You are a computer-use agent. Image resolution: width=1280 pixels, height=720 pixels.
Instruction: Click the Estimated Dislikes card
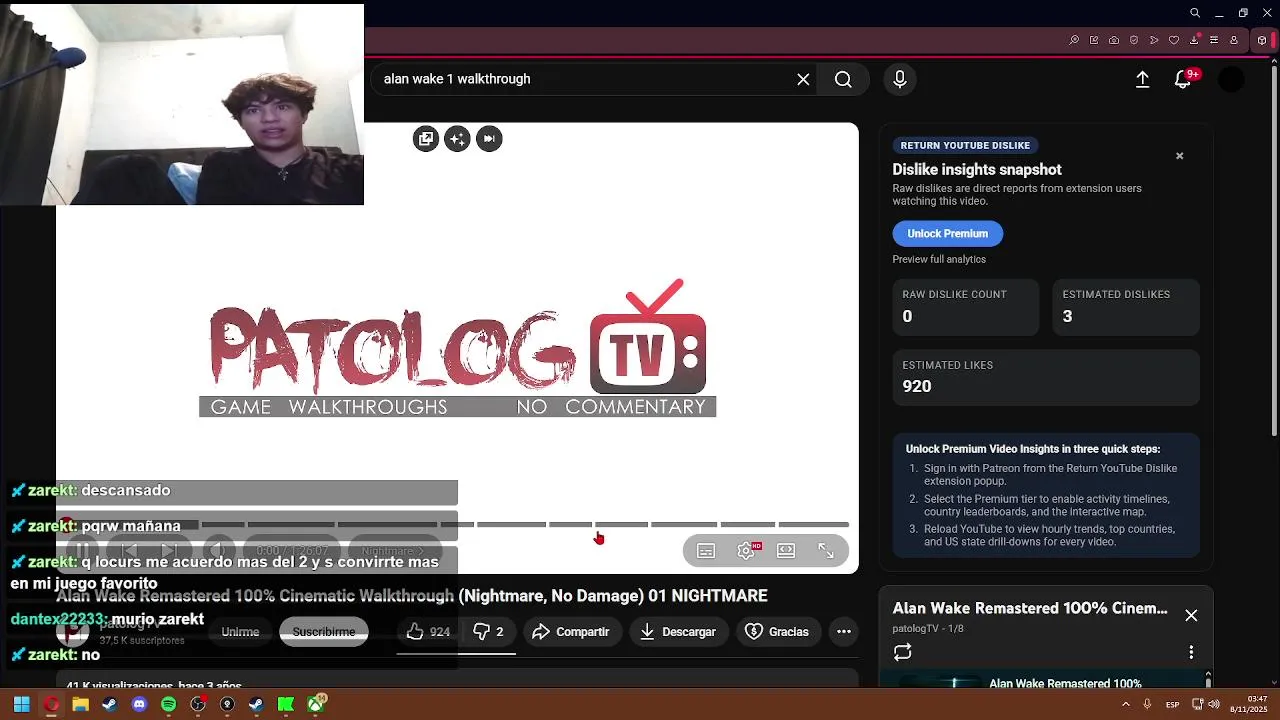click(1126, 307)
